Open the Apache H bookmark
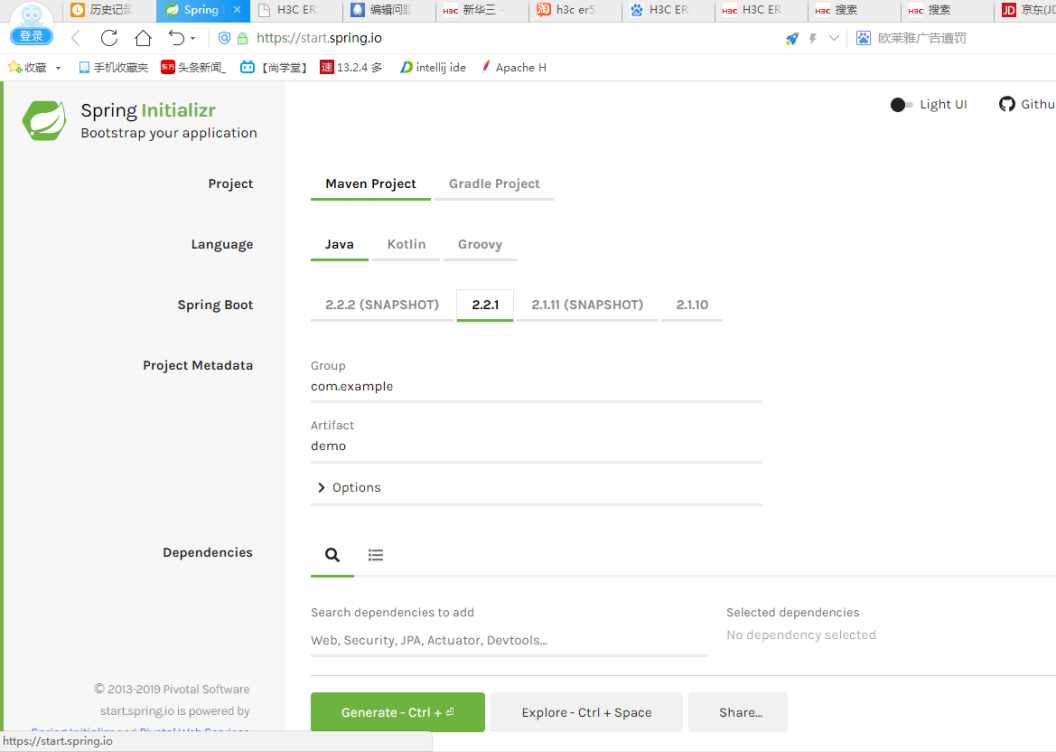1056x752 pixels. tap(514, 67)
